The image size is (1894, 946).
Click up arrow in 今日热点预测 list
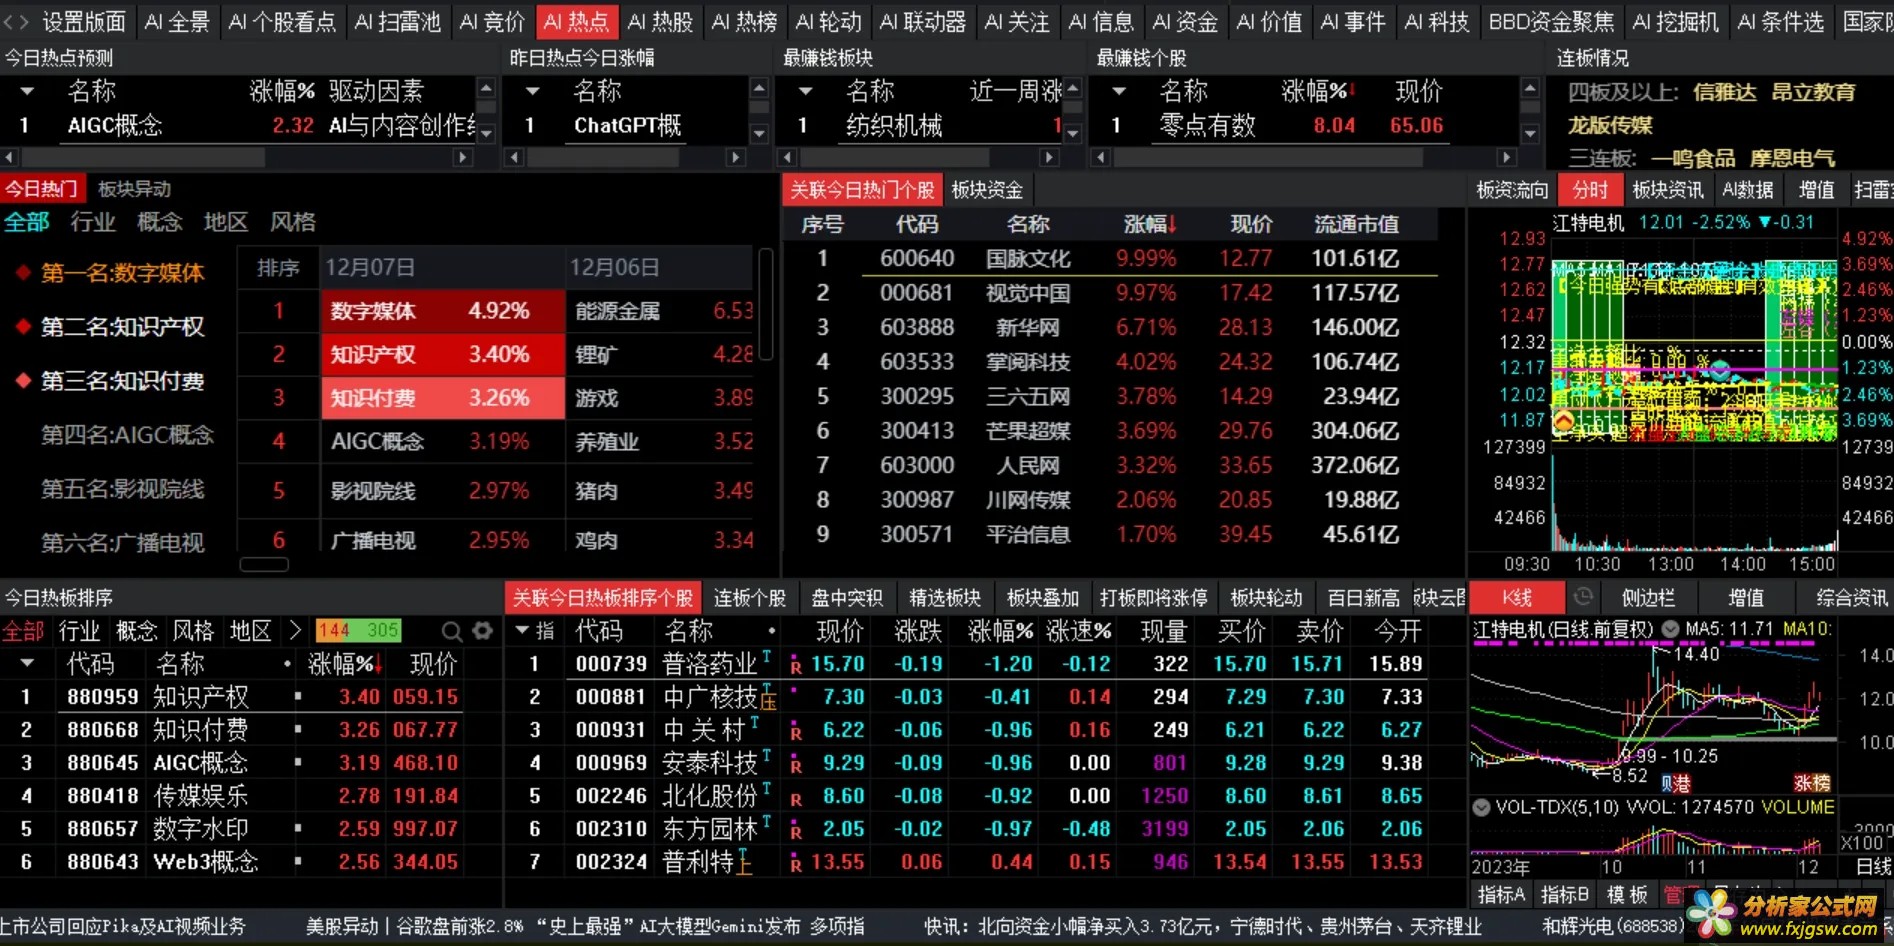(x=486, y=88)
